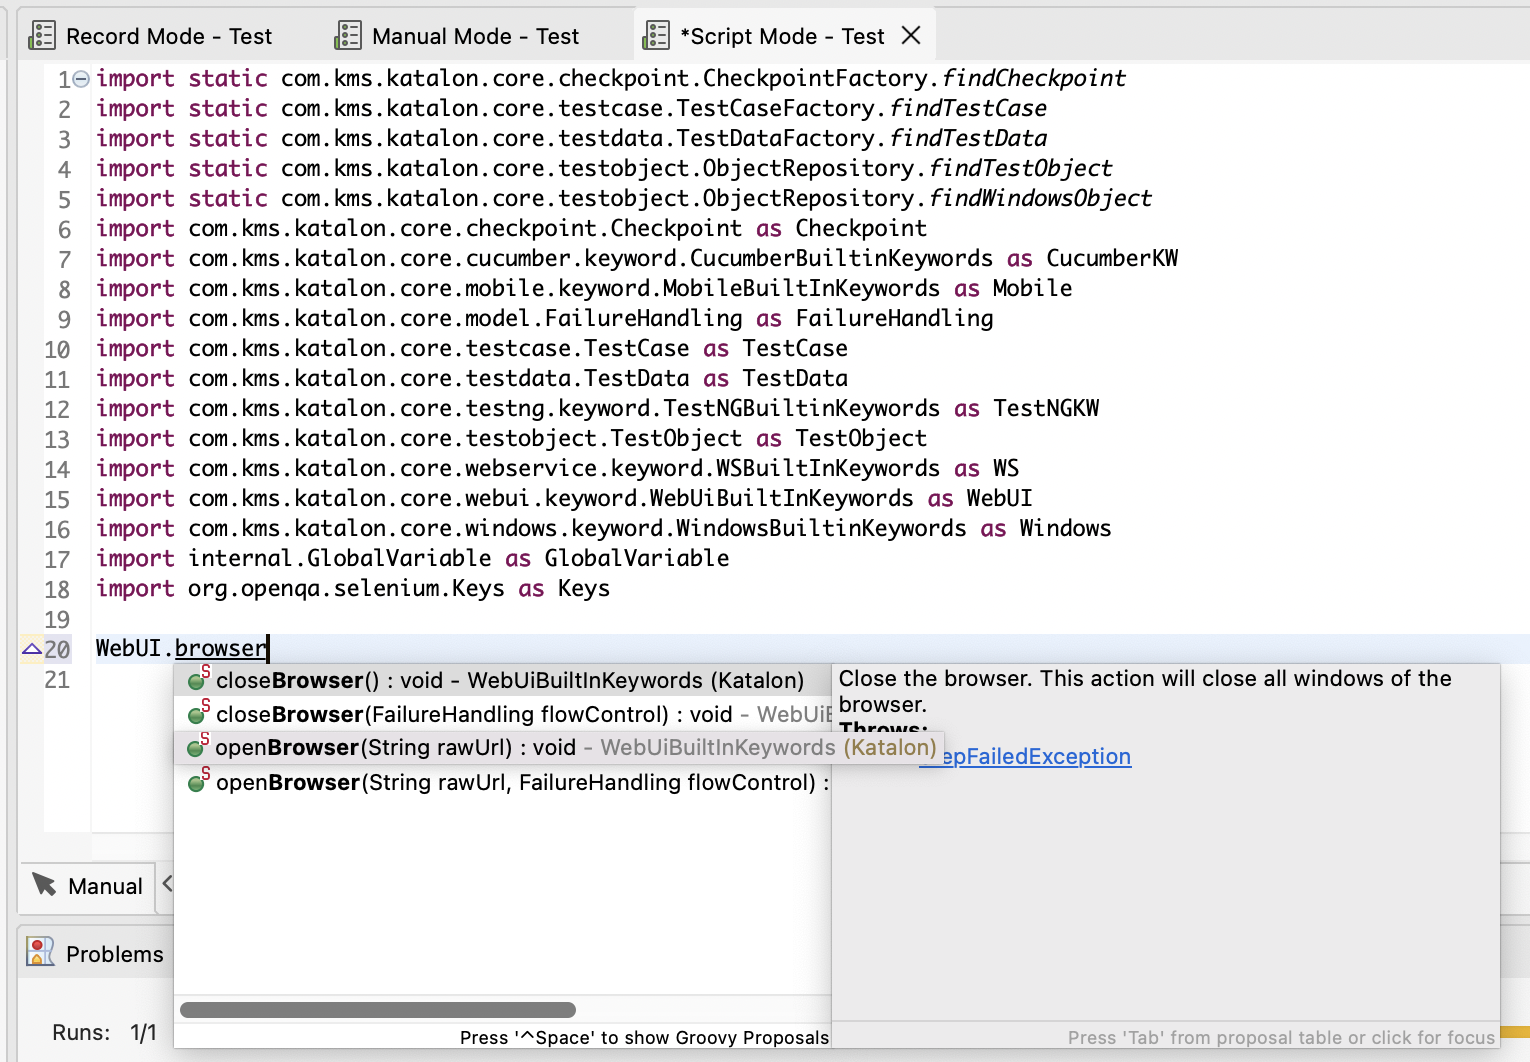The image size is (1530, 1062).
Task: Click the WSBuiltInKeywords import line
Action: point(558,468)
